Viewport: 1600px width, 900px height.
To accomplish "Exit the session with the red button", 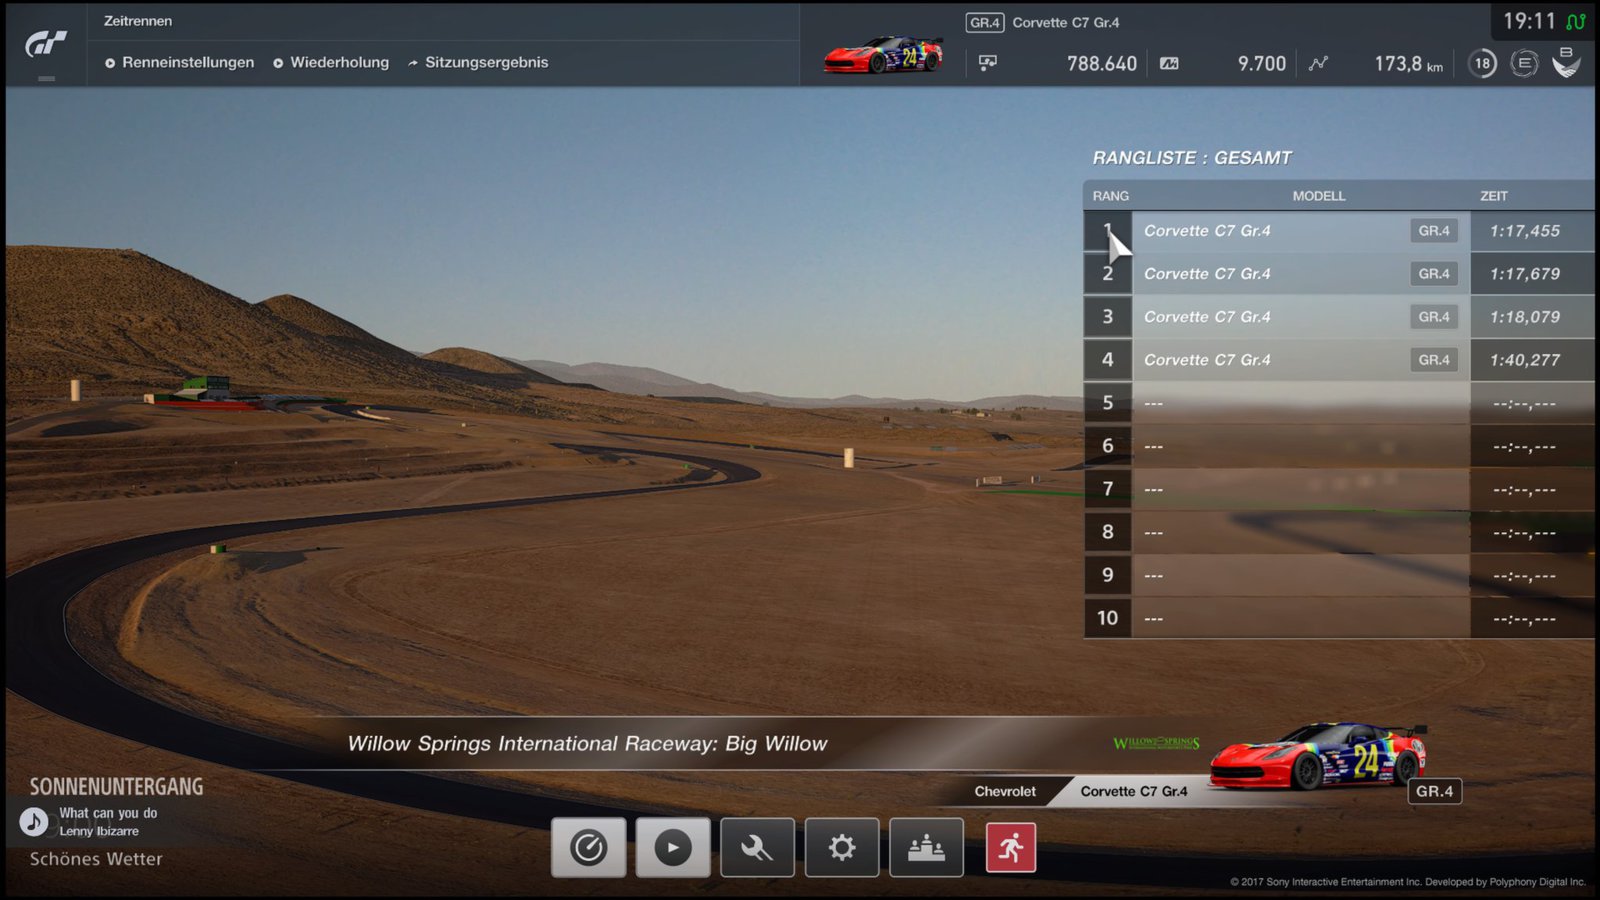I will point(1011,848).
